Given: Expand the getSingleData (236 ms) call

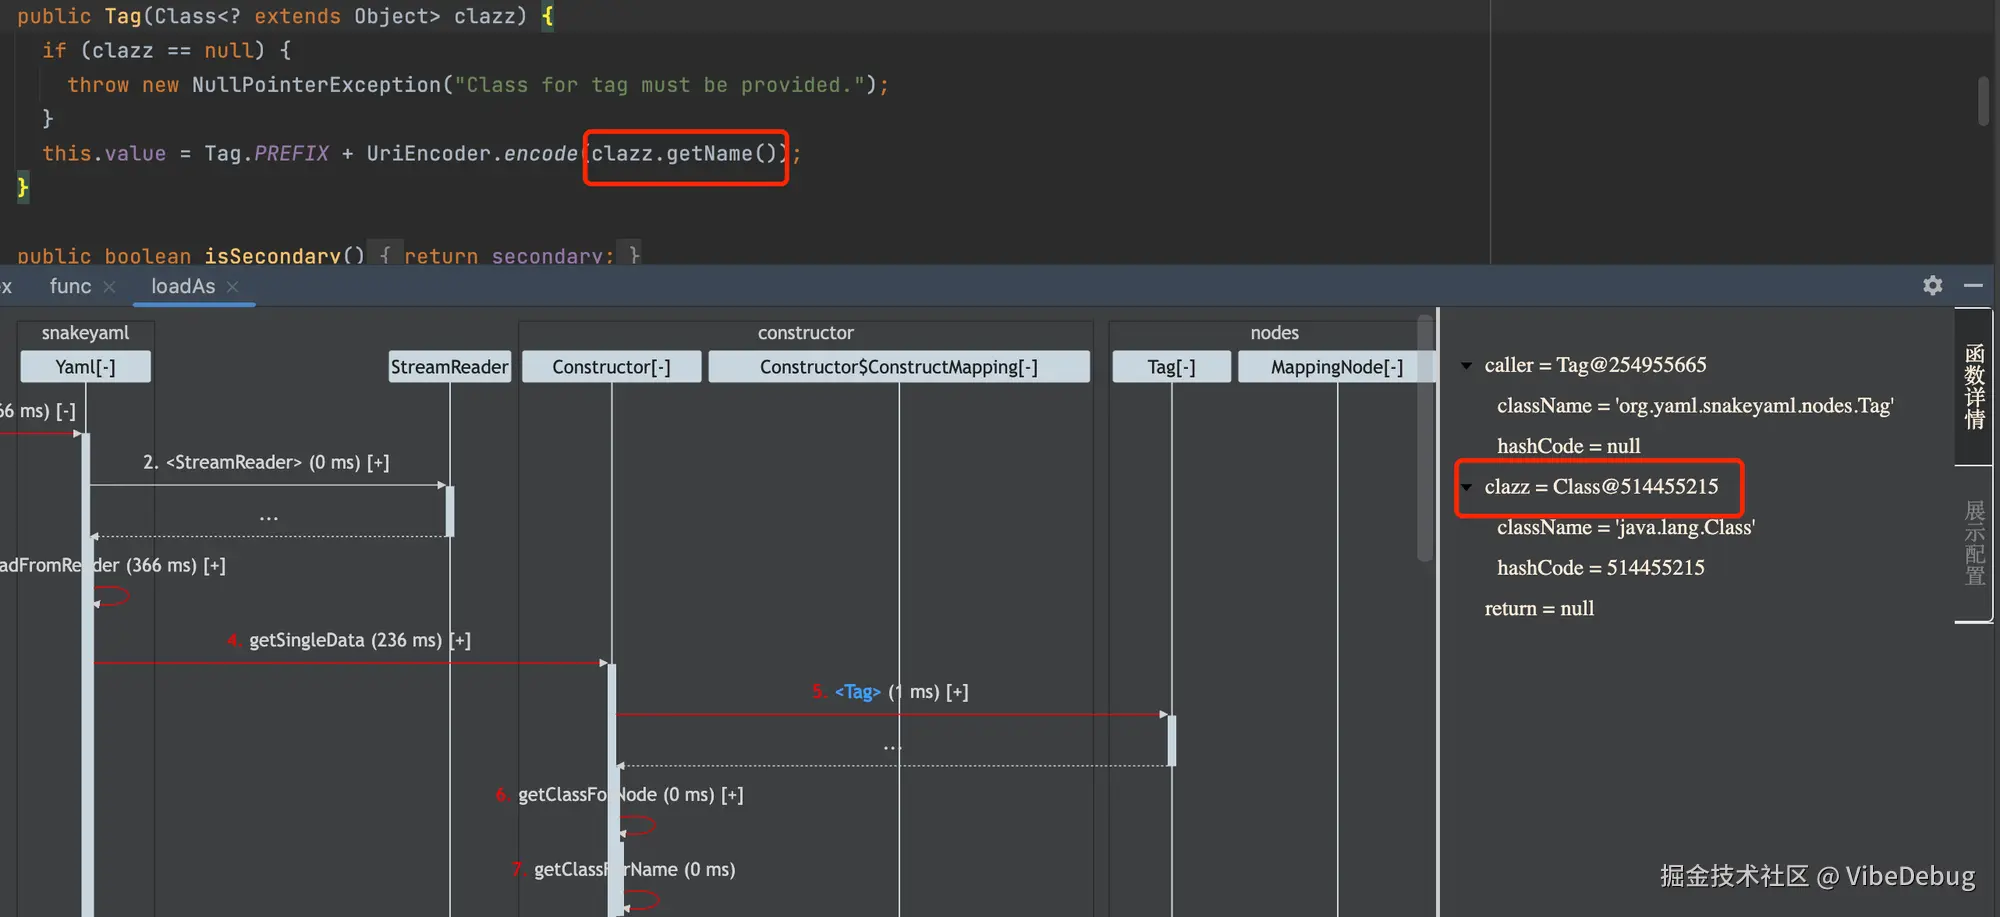Looking at the screenshot, I should [x=460, y=640].
